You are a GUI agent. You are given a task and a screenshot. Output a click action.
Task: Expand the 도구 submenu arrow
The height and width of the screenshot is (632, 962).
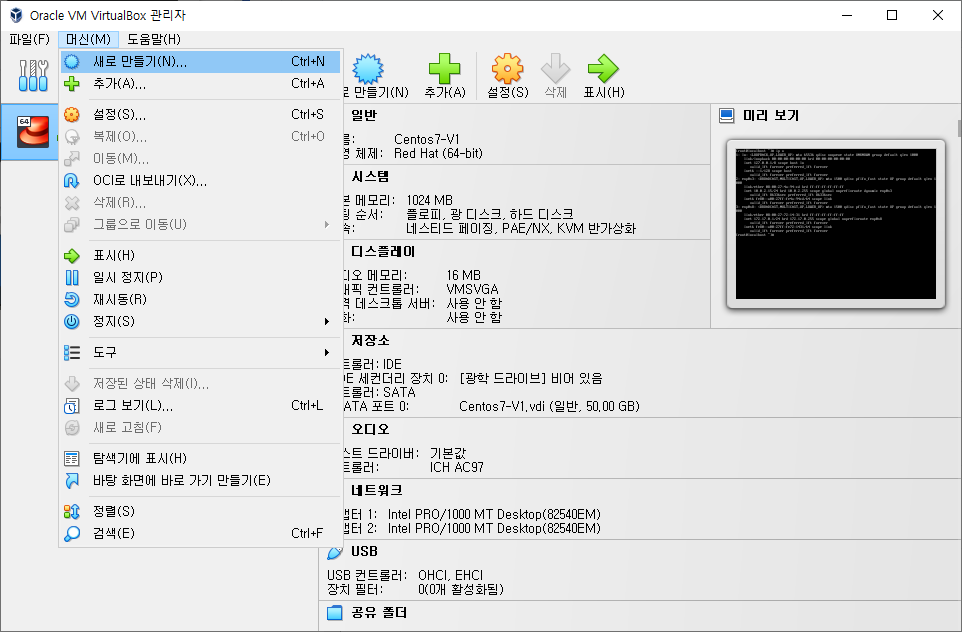point(327,352)
